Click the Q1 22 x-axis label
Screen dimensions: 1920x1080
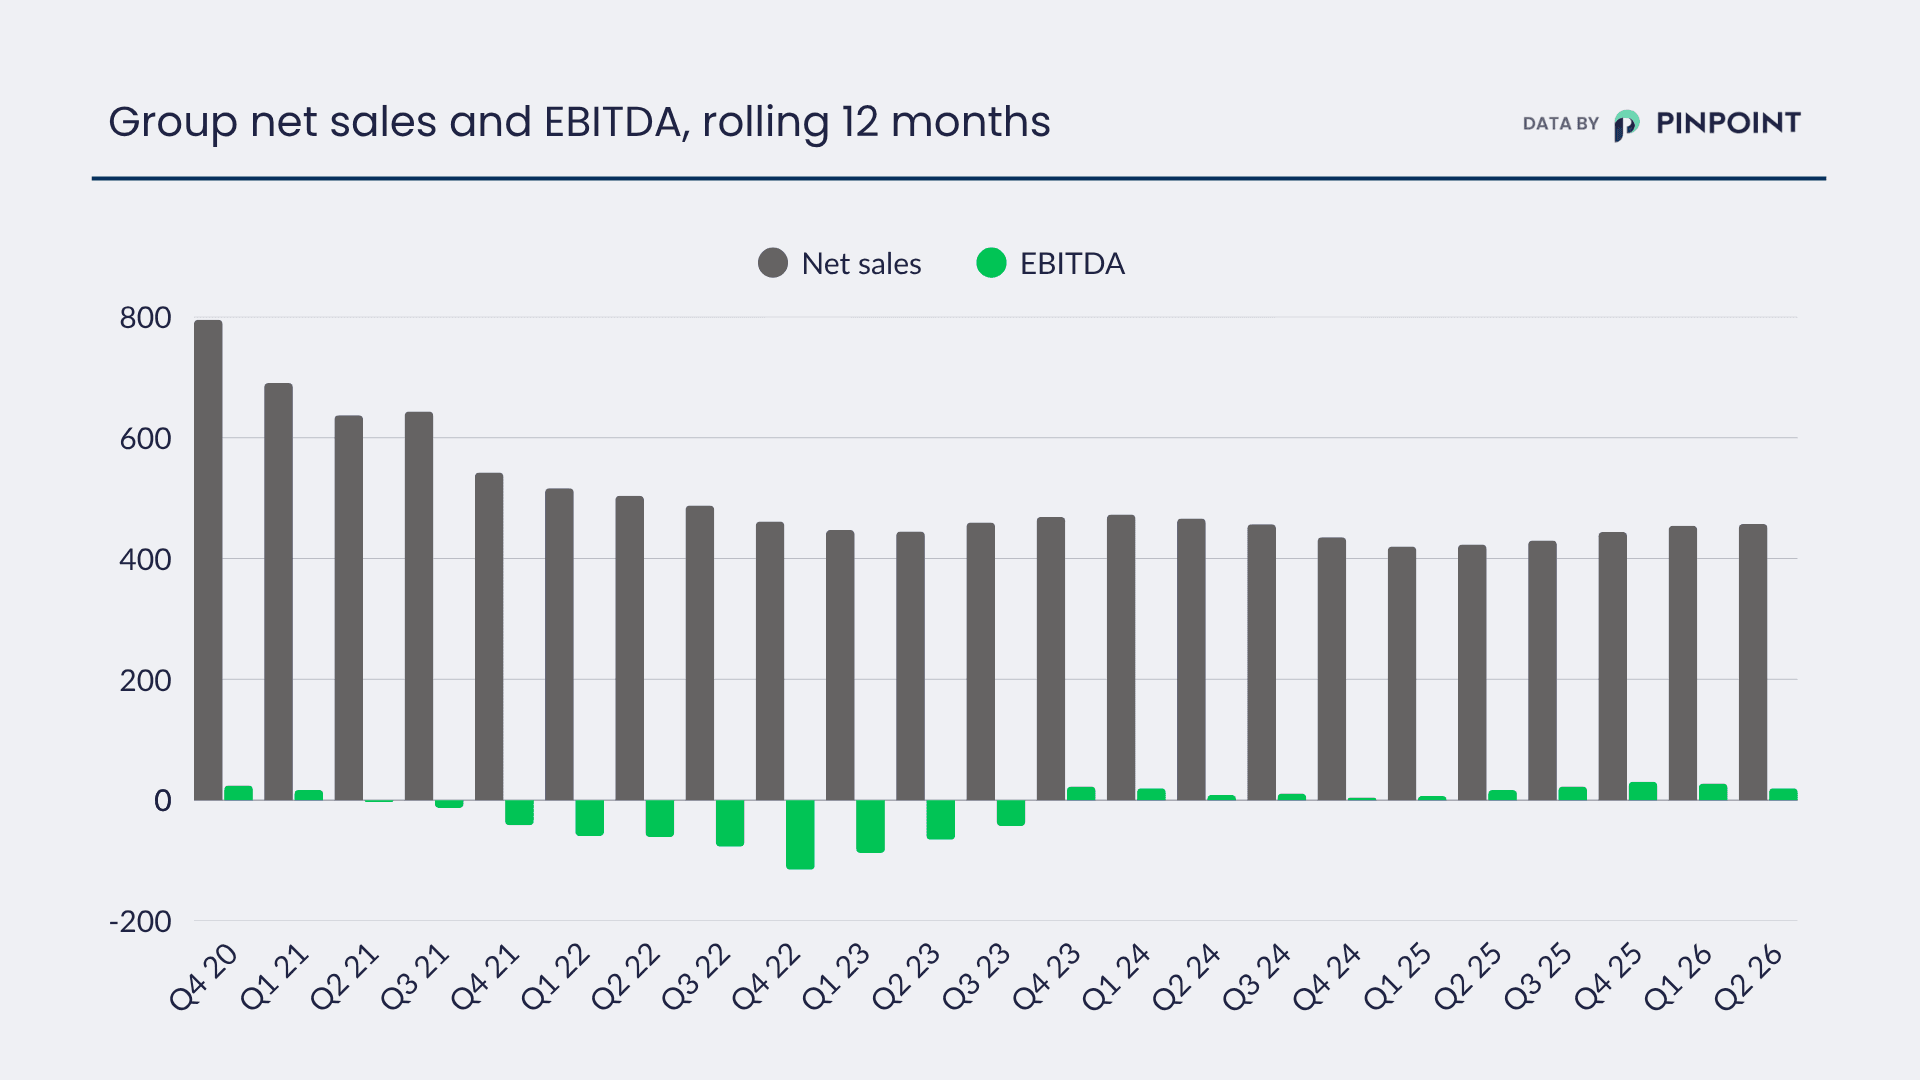(555, 977)
